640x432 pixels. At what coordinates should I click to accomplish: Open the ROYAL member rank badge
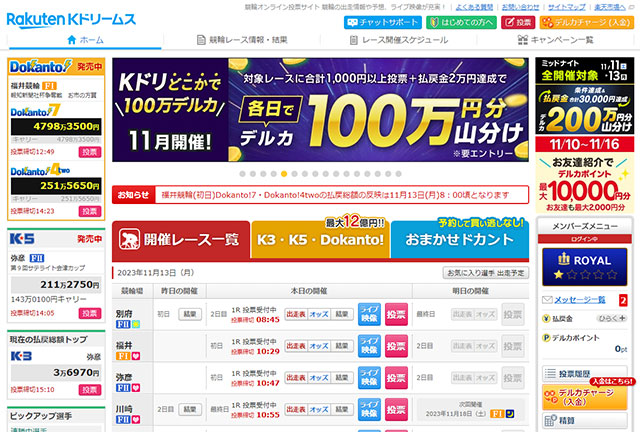584,267
